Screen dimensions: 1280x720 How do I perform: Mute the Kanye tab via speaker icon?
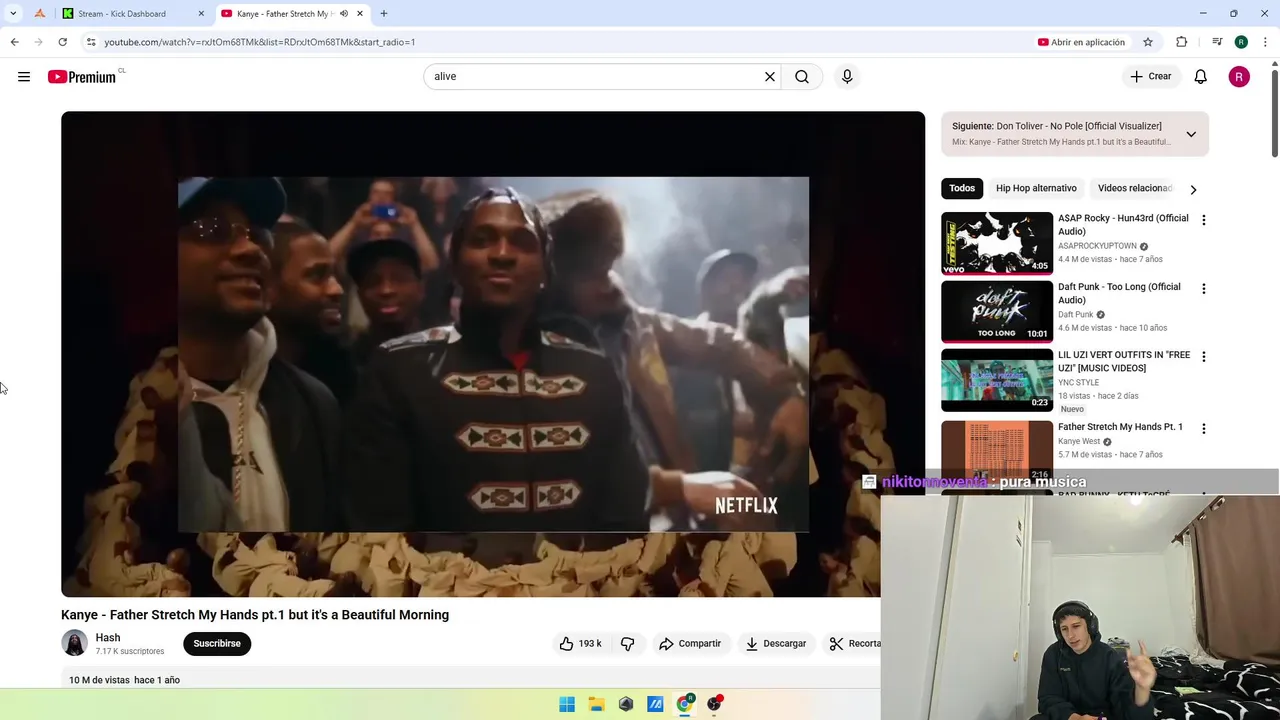coord(344,13)
